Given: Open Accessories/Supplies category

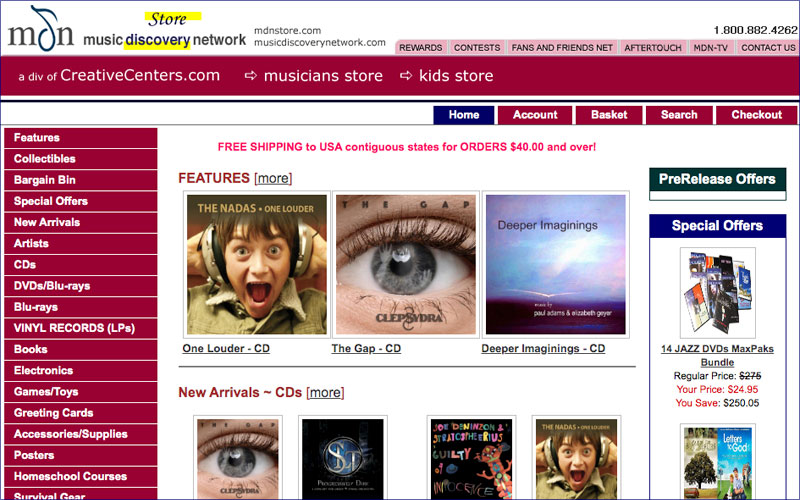Looking at the screenshot, I should pyautogui.click(x=81, y=434).
